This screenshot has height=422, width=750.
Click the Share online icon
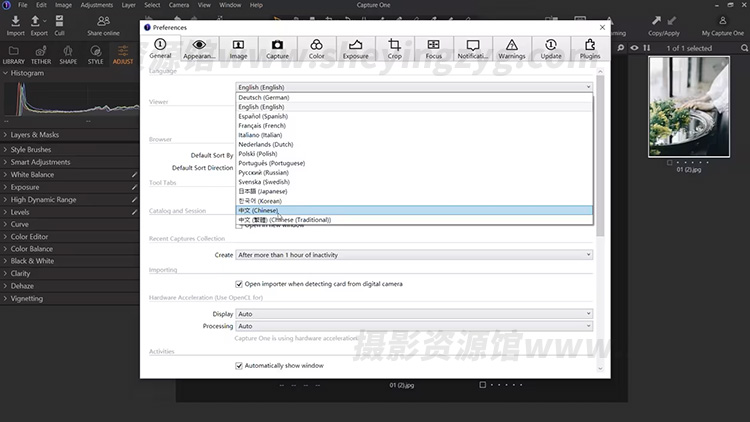click(x=103, y=24)
